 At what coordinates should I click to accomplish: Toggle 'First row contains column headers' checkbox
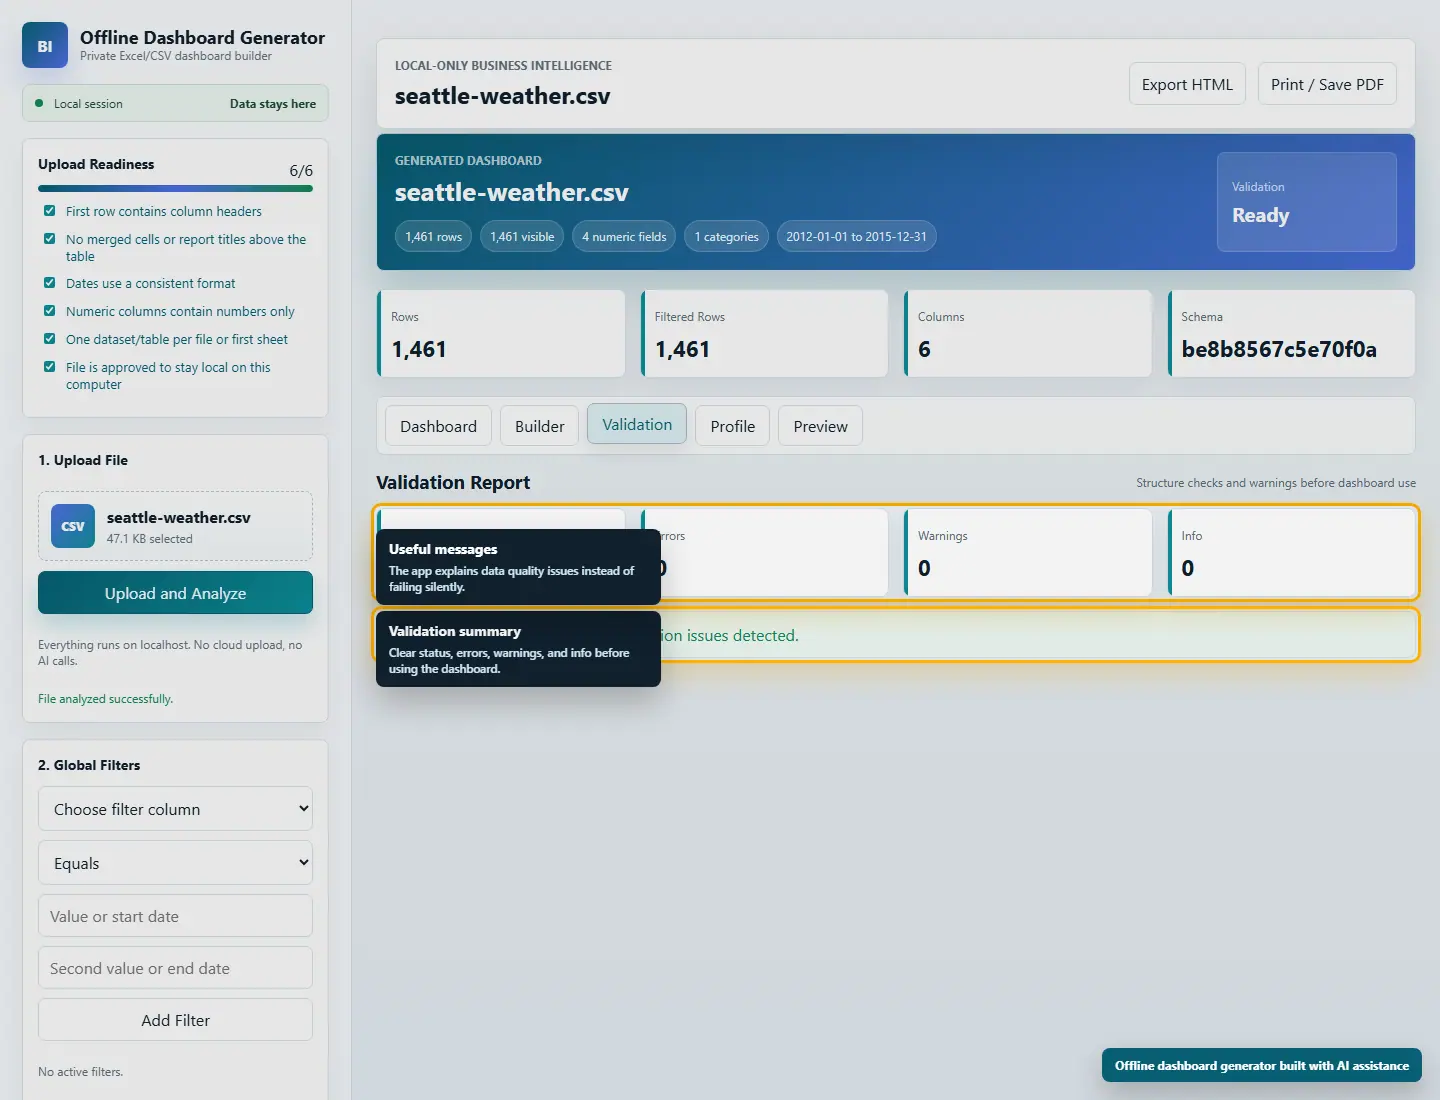click(49, 211)
